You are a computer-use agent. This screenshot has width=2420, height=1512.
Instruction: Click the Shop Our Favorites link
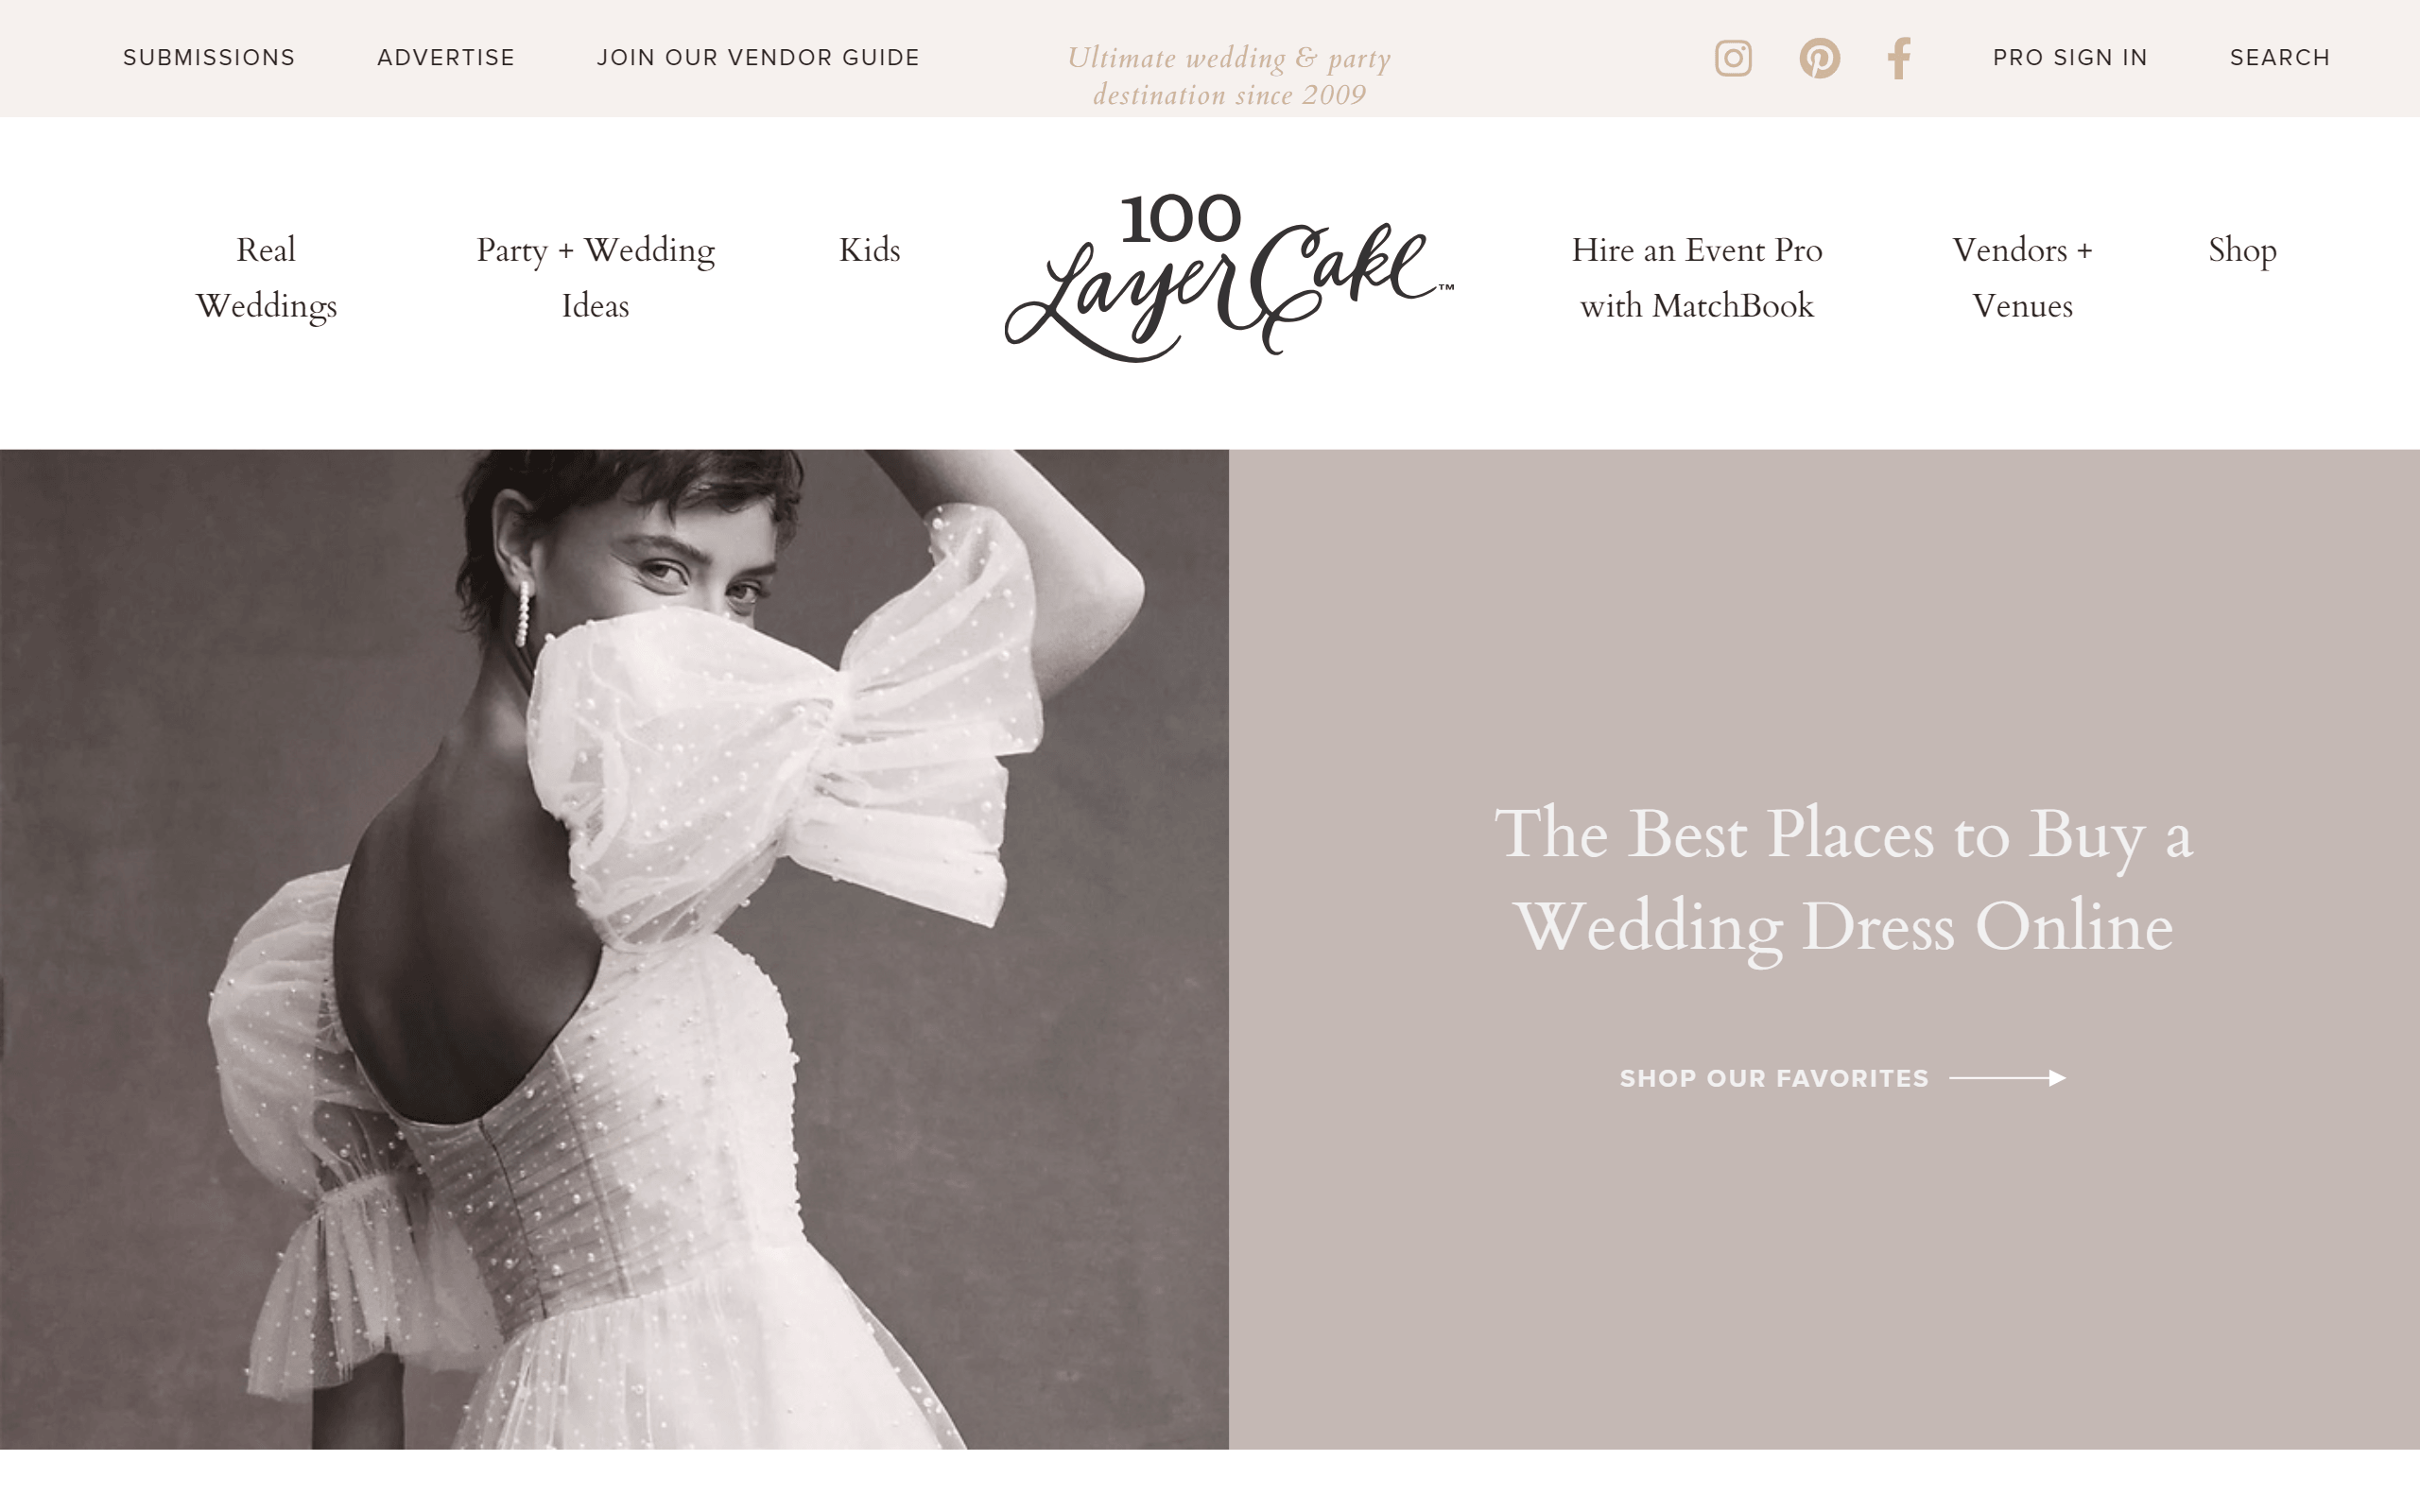click(x=1773, y=1078)
